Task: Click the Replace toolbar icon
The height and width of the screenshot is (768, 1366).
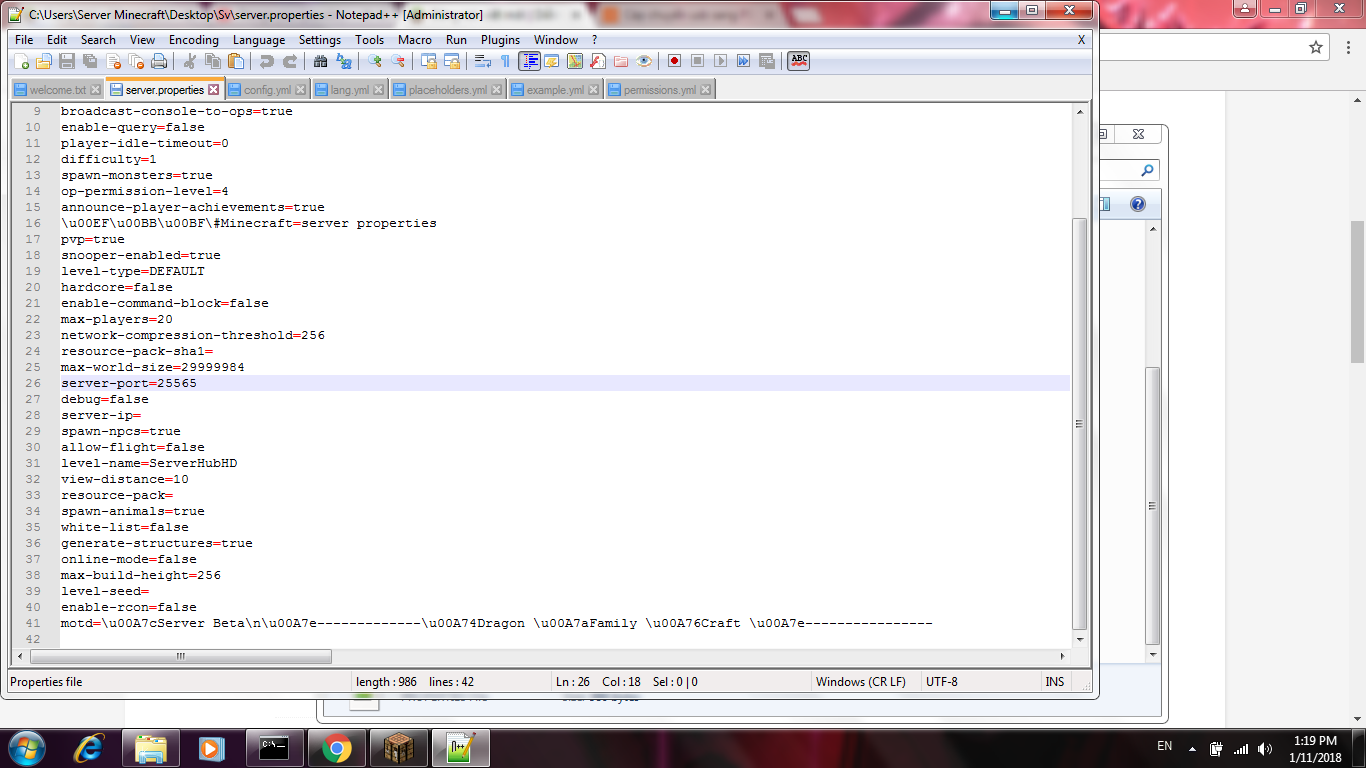Action: click(344, 61)
